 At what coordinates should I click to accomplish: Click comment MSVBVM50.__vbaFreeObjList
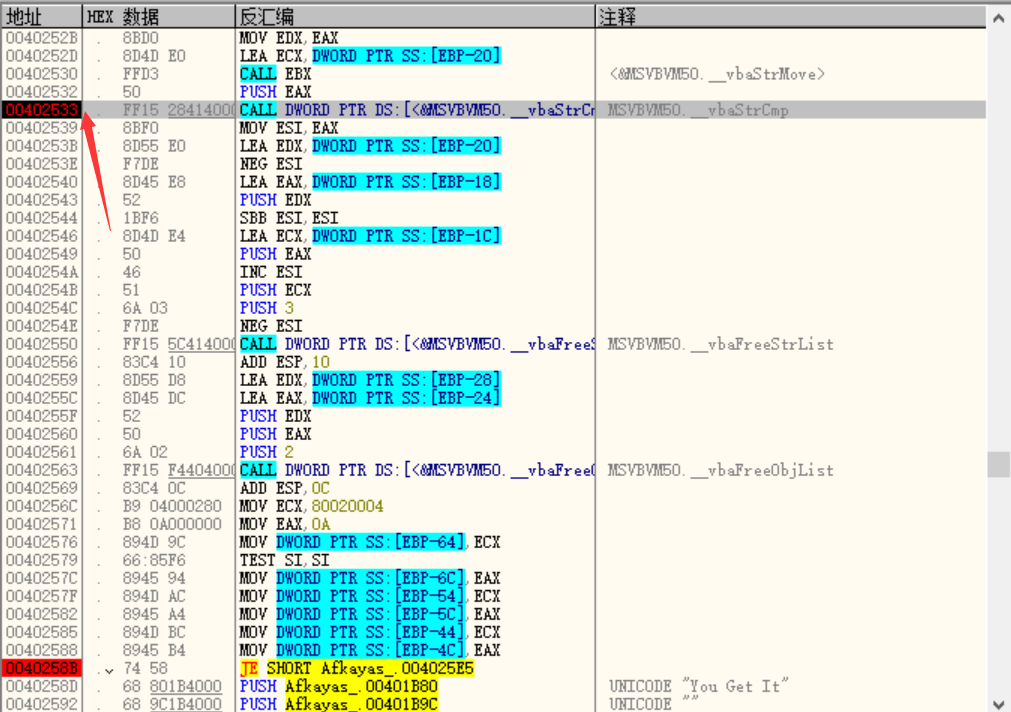click(x=721, y=470)
